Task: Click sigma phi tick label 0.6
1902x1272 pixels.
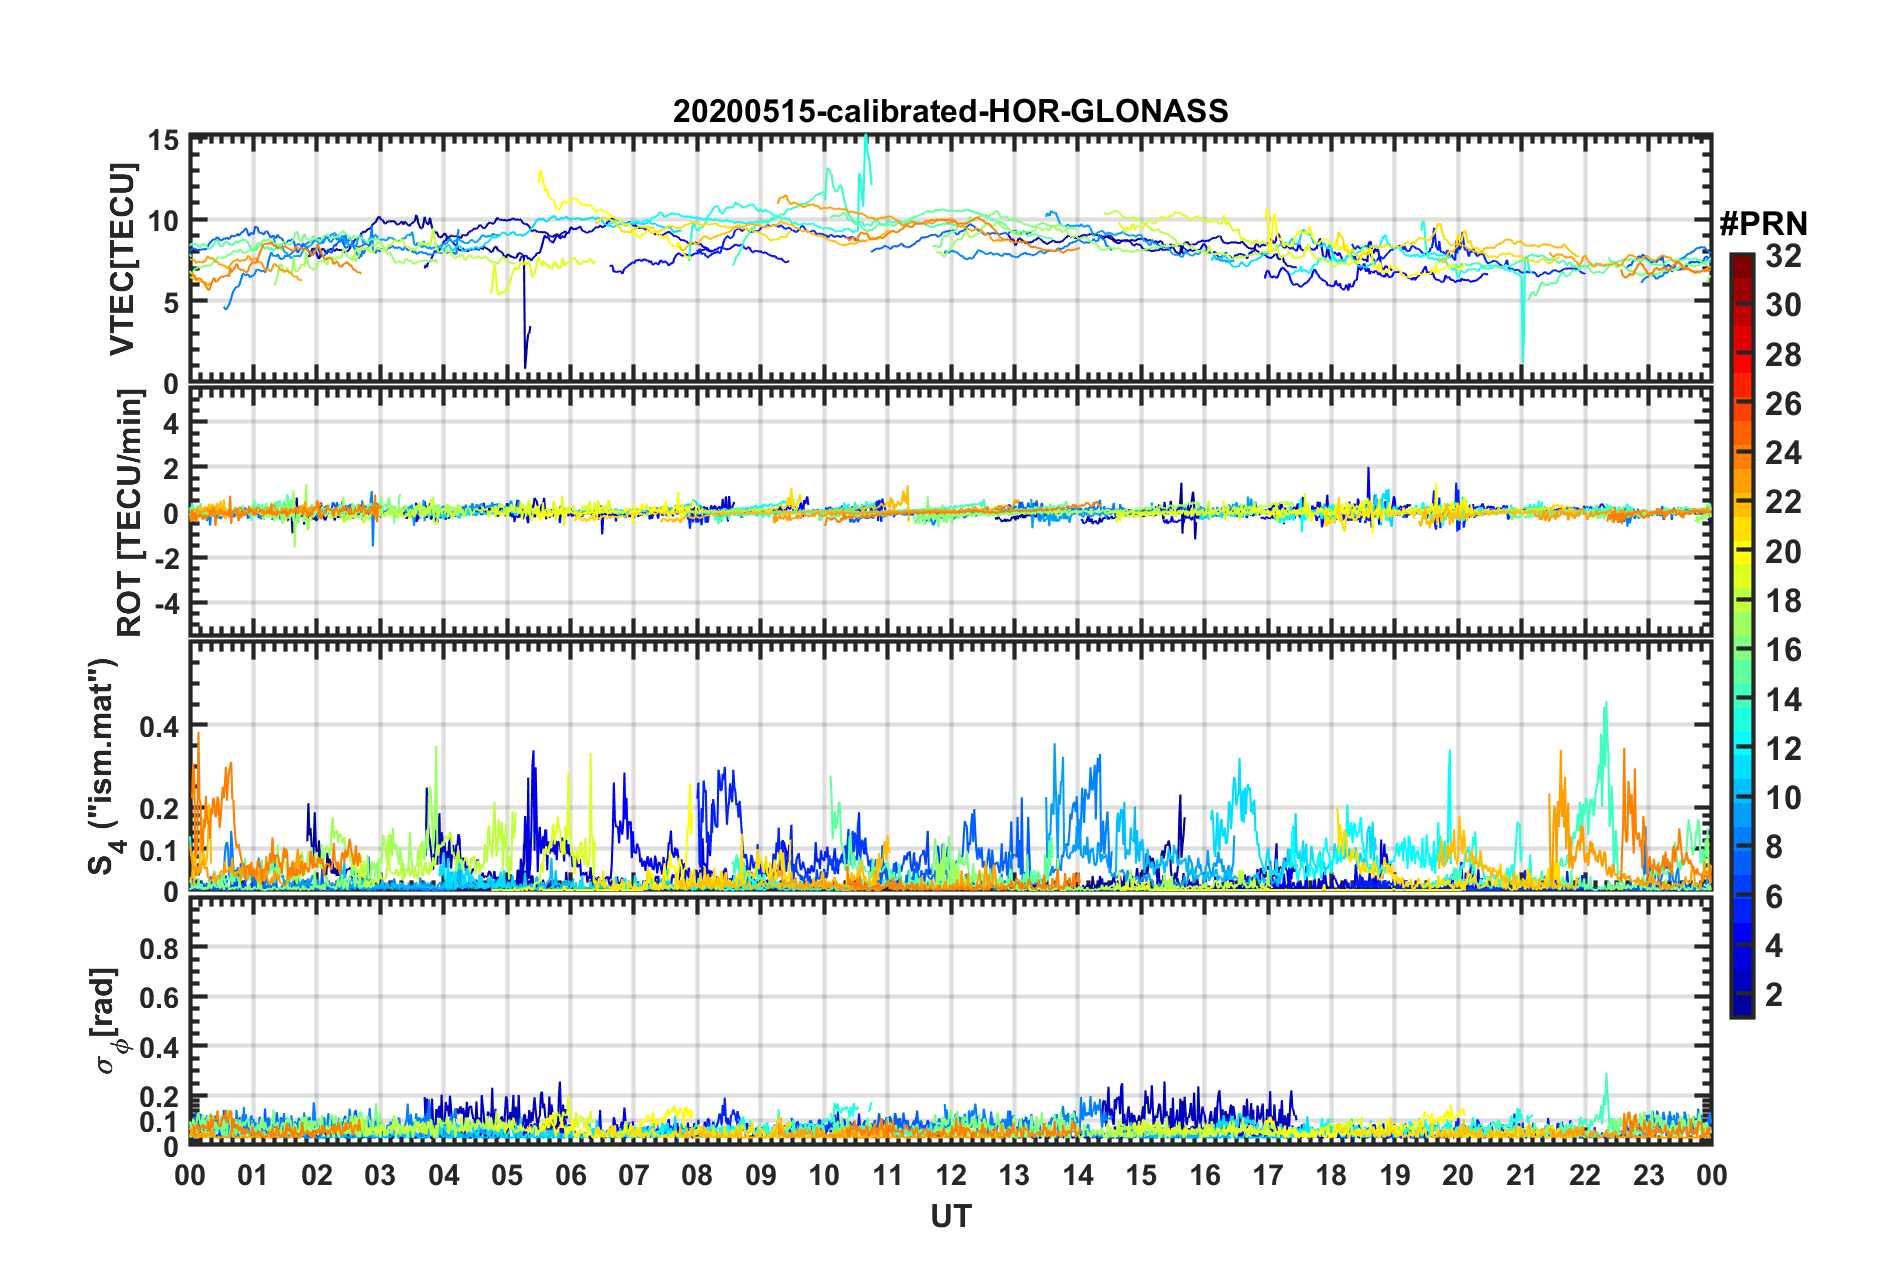Action: click(x=160, y=997)
